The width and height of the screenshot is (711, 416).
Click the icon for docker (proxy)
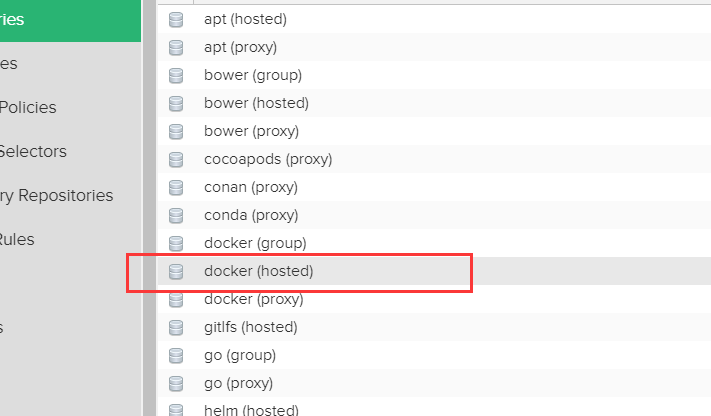[x=177, y=299]
